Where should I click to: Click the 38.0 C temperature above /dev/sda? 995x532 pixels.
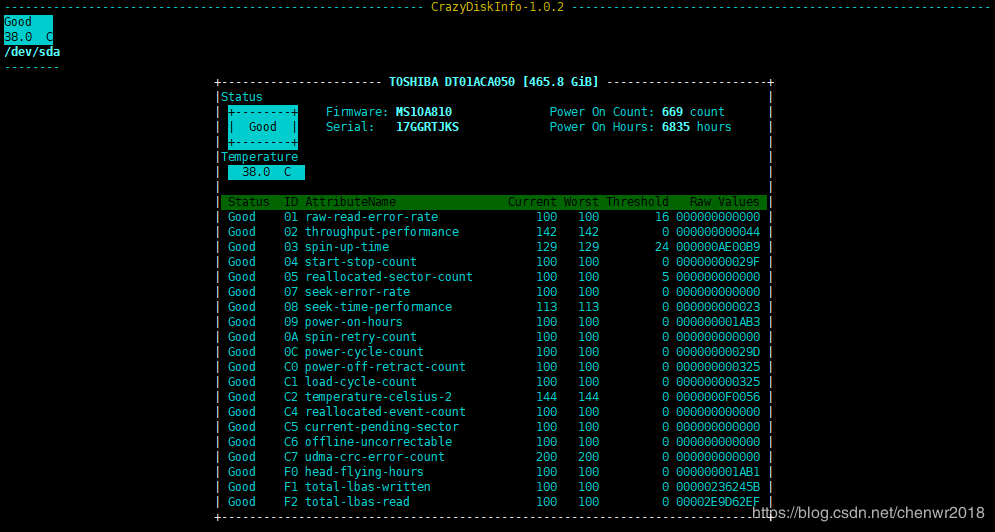click(x=29, y=37)
